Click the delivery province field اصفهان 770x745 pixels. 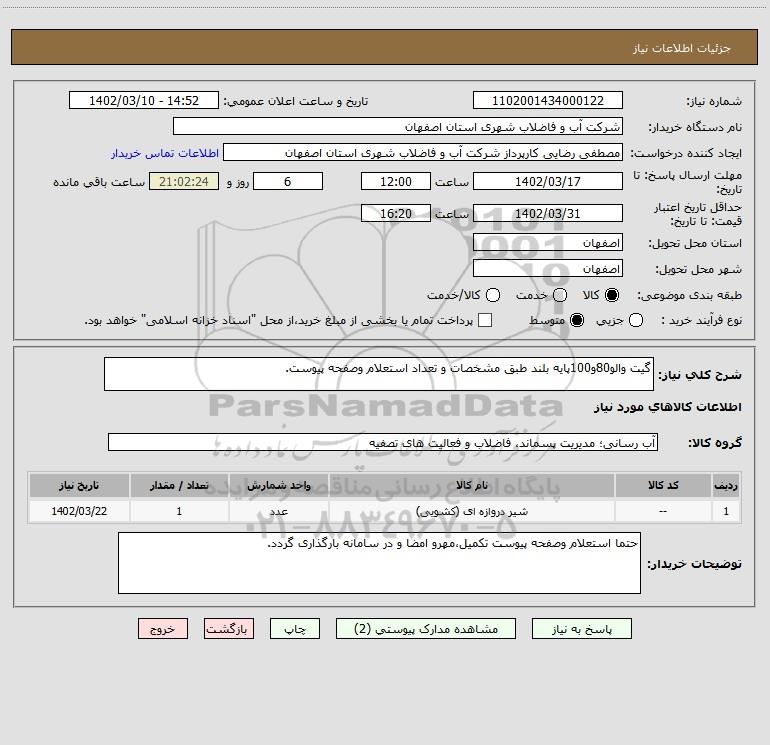coord(548,243)
